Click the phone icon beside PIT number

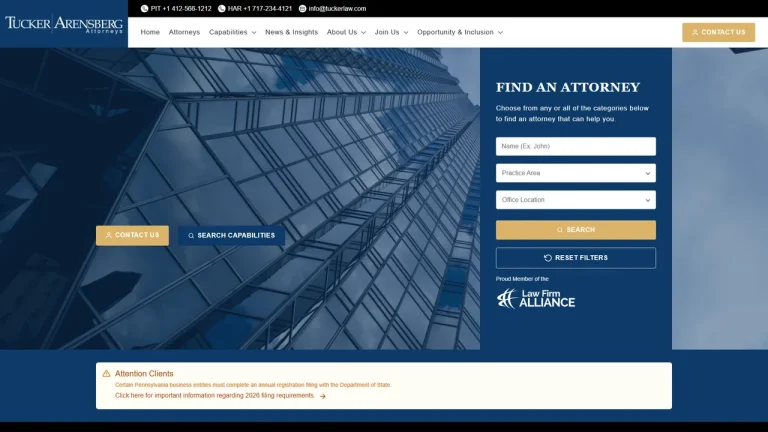(144, 8)
